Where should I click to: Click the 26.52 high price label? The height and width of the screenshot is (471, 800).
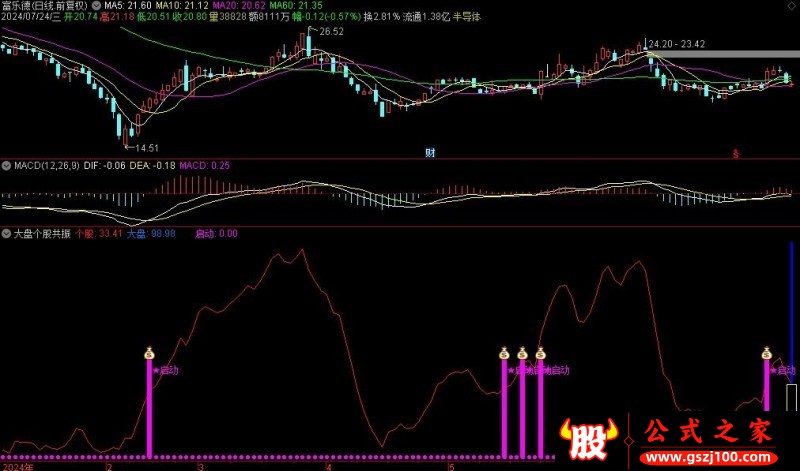click(331, 32)
